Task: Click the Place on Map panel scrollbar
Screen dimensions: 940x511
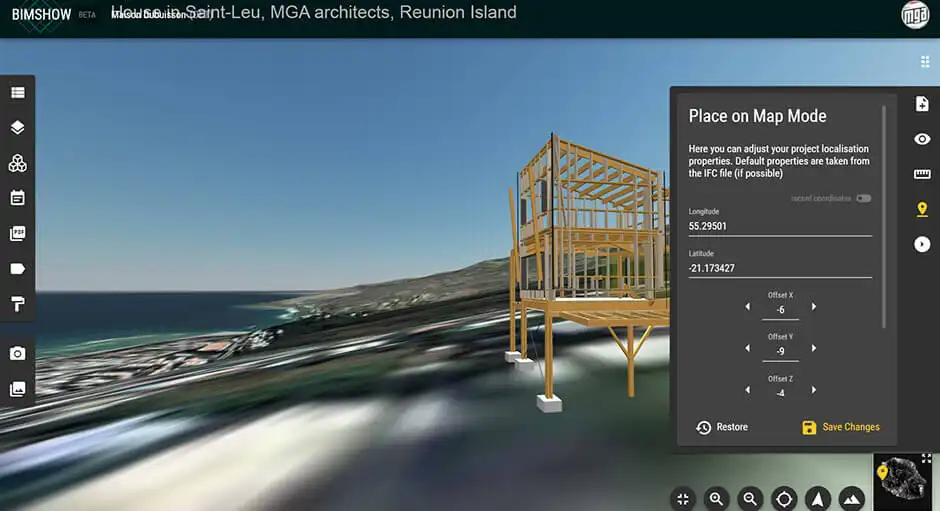Action: click(884, 217)
